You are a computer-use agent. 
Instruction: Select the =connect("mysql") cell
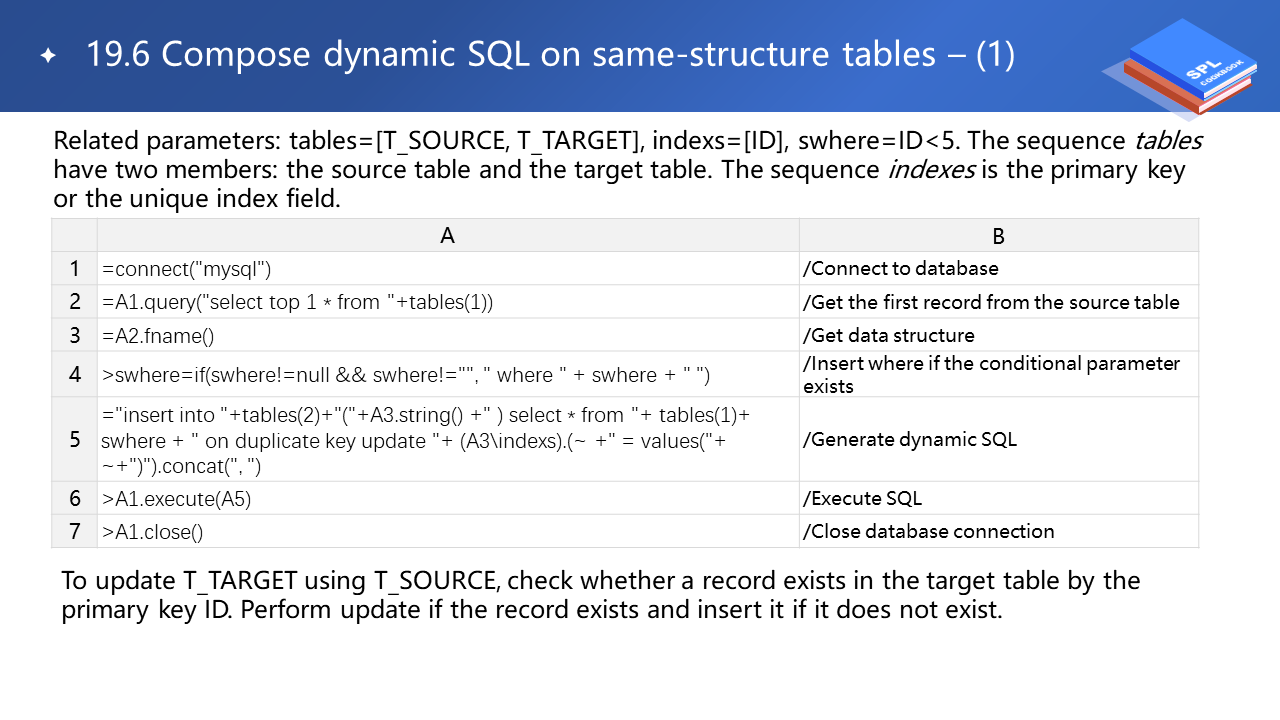tap(186, 268)
